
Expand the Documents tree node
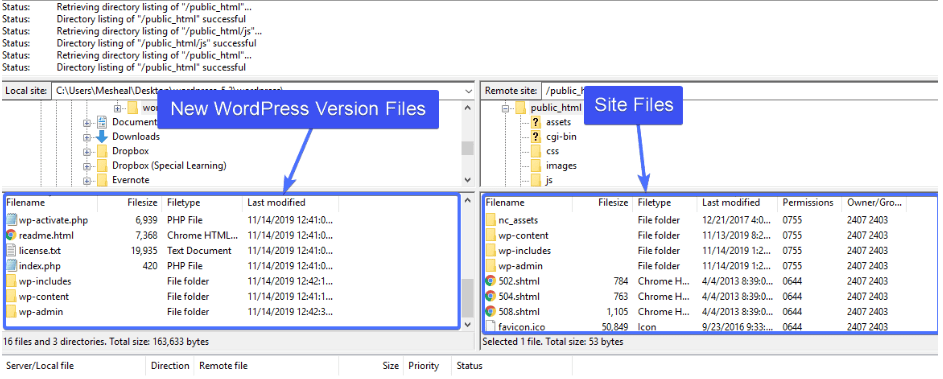87,123
